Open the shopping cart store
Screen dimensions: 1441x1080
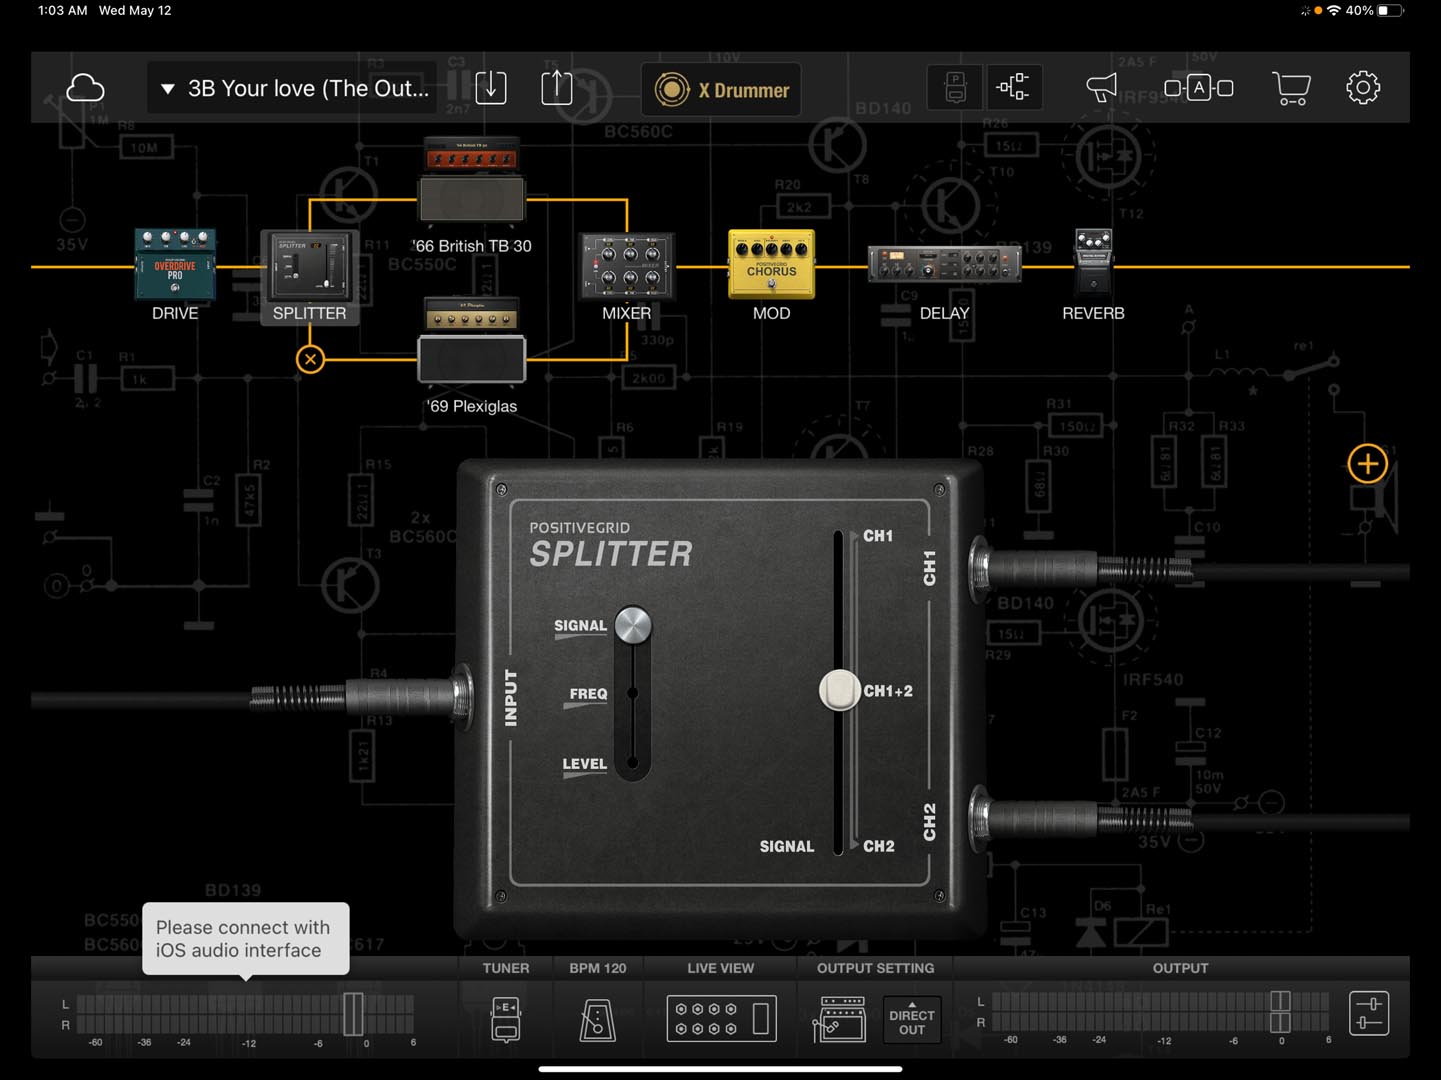(x=1291, y=88)
